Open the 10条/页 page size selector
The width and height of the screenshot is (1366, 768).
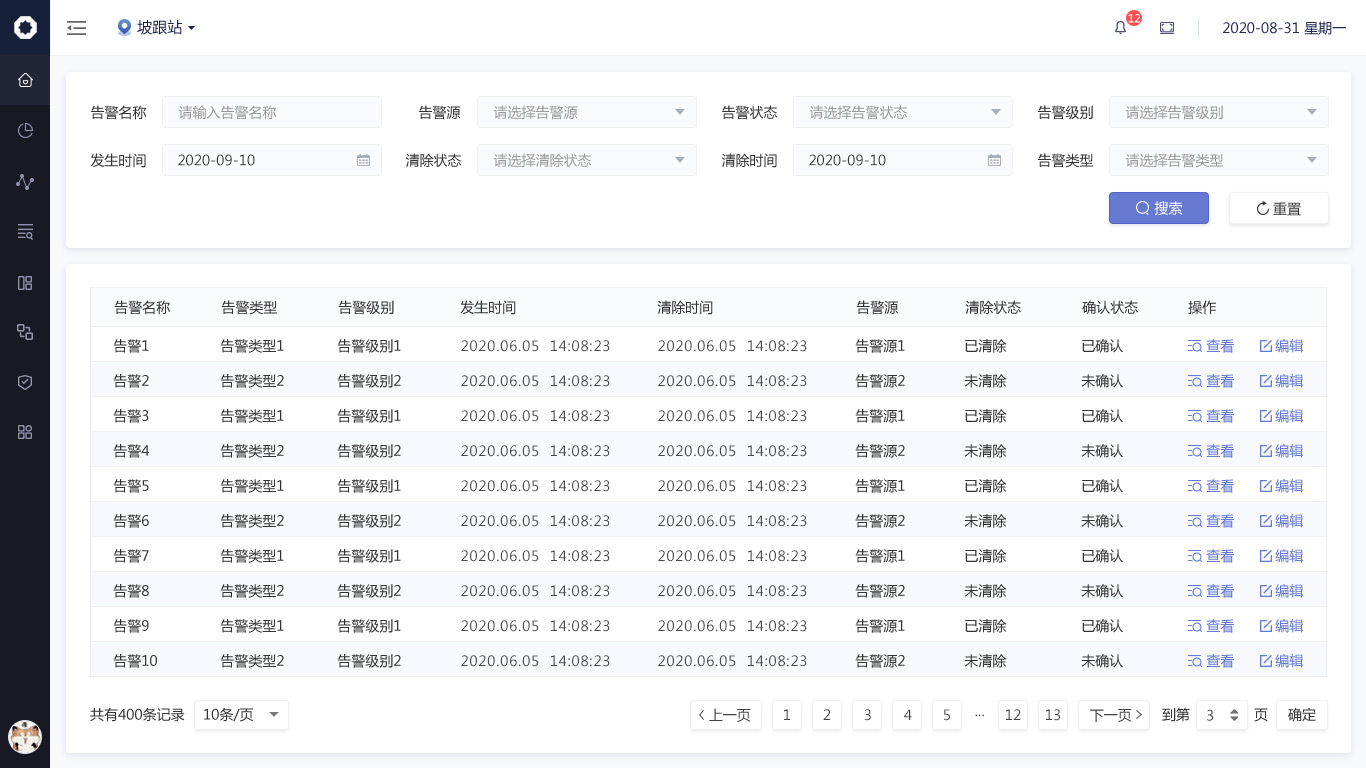coord(241,715)
